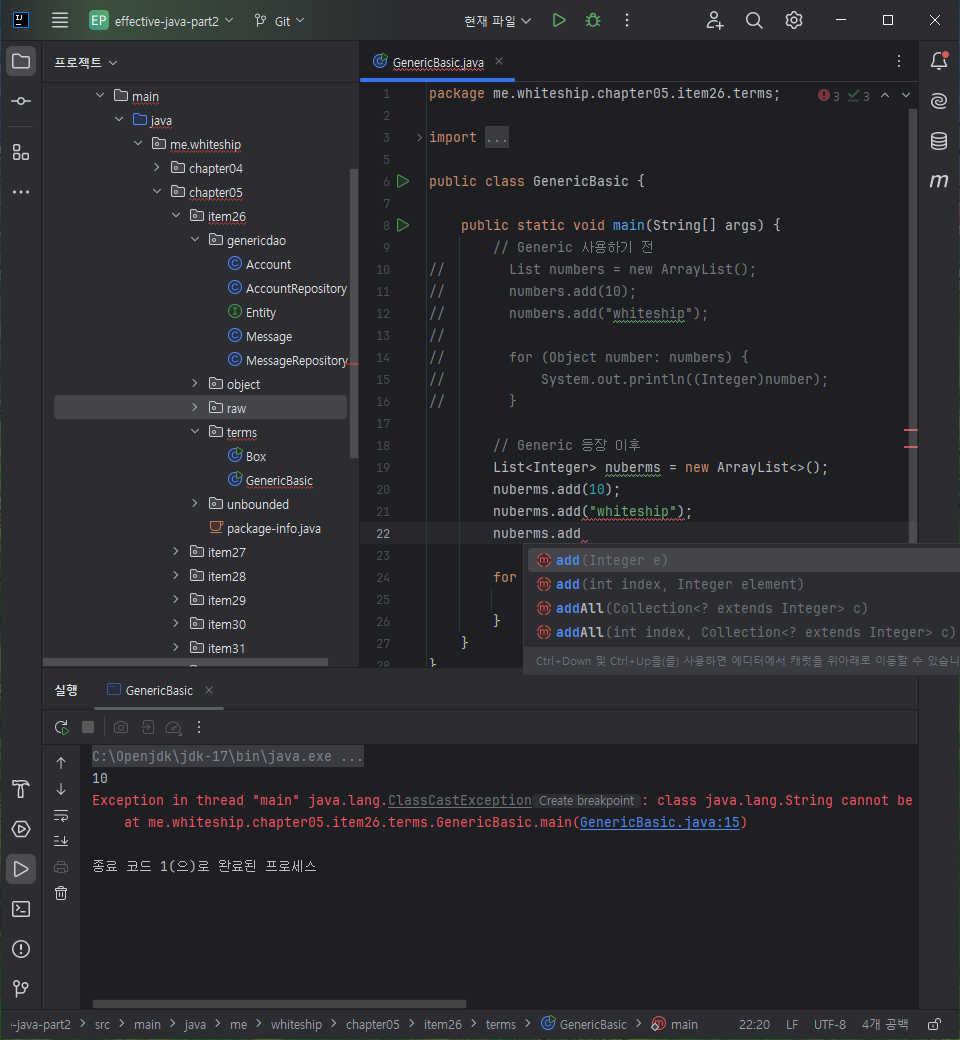Open the Maven tool window icon

click(x=939, y=180)
